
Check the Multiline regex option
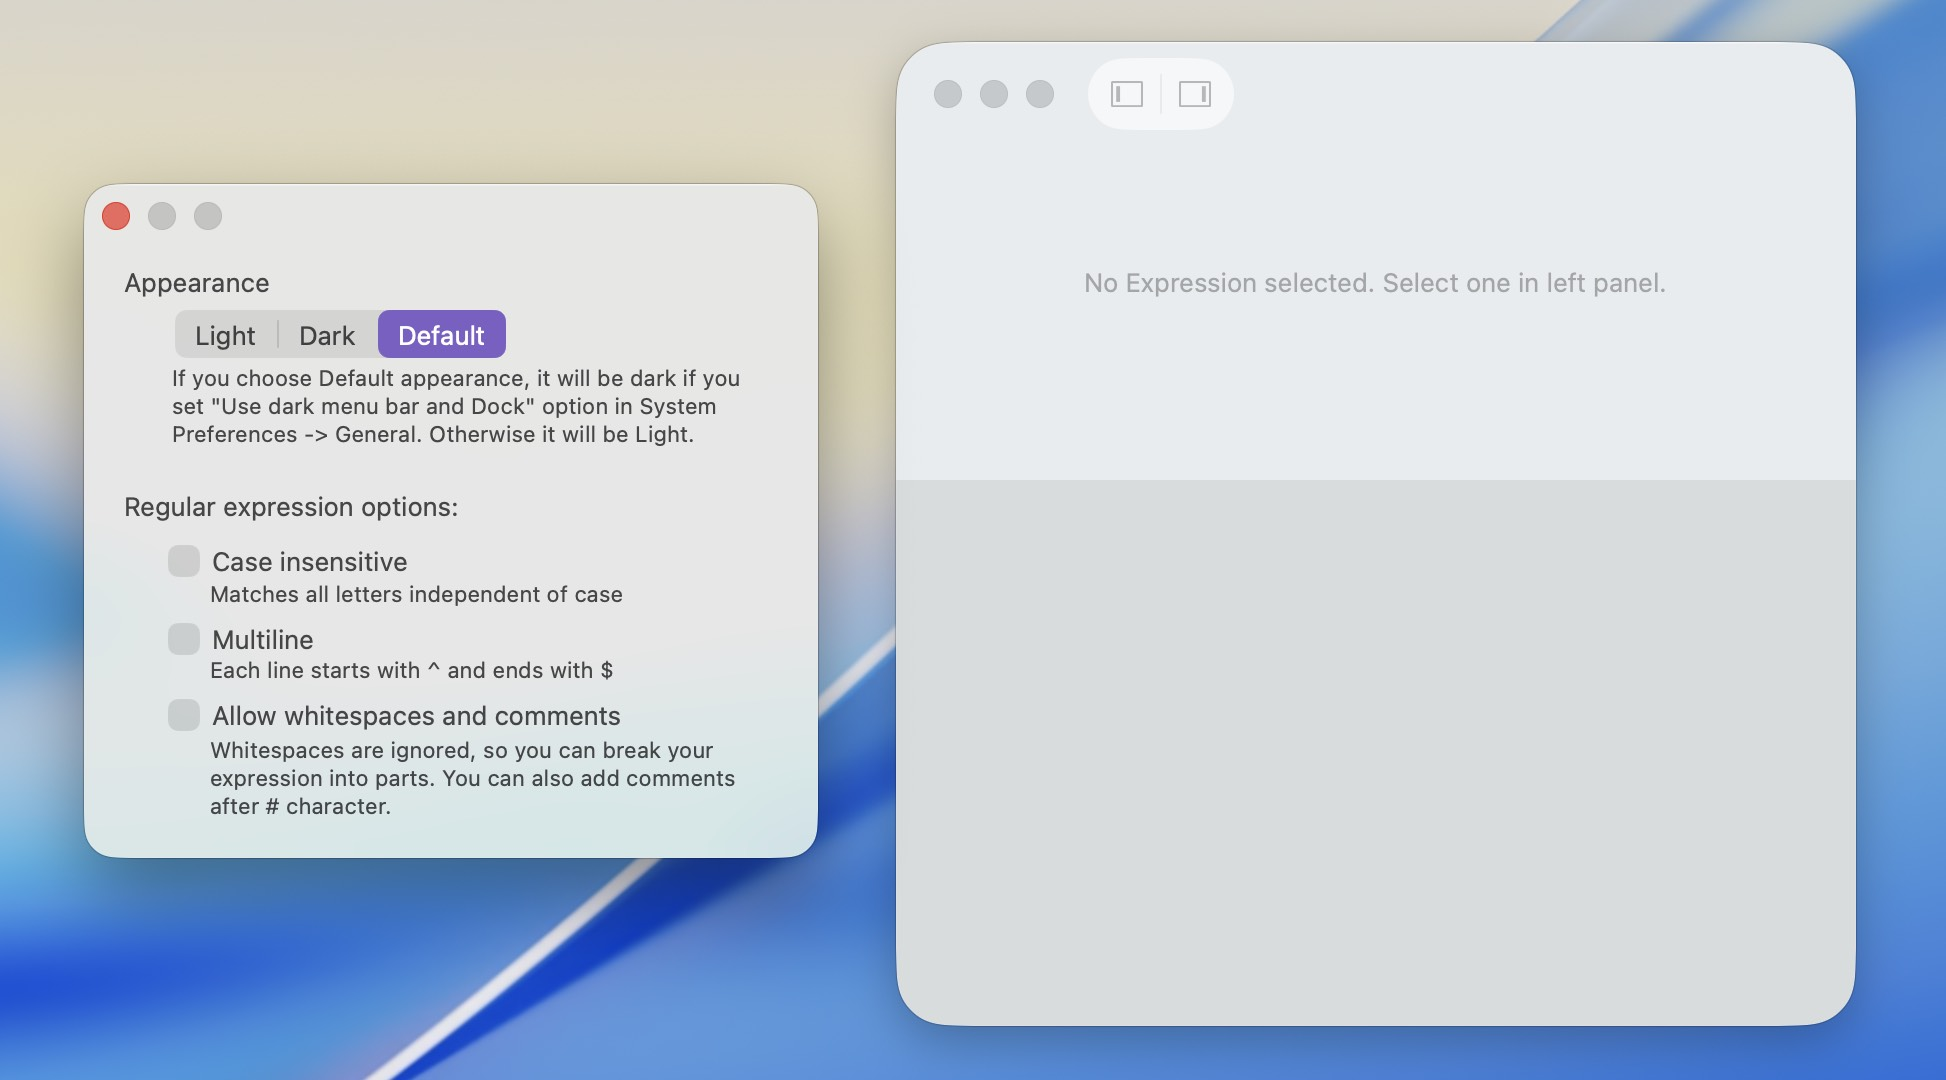(x=184, y=638)
